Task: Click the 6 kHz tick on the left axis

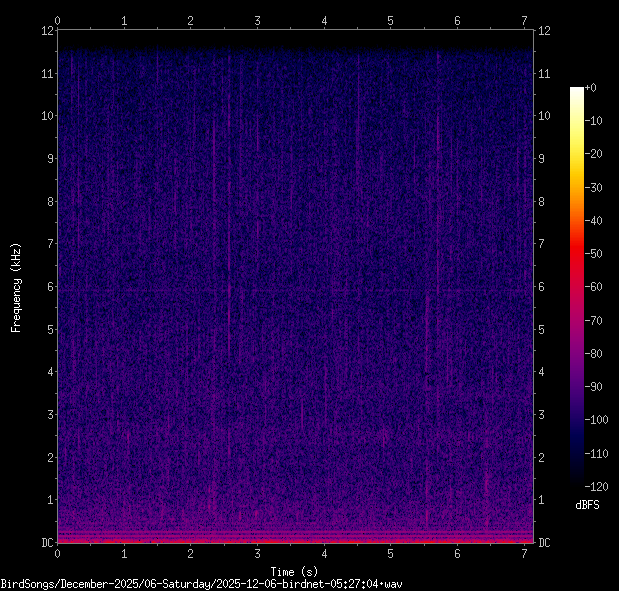Action: click(46, 287)
